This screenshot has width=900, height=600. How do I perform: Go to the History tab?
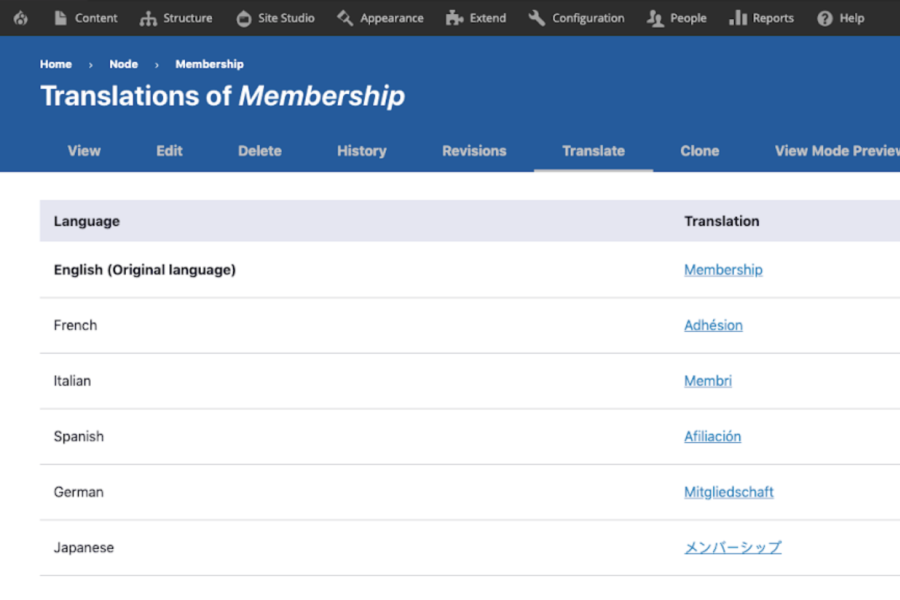(361, 151)
